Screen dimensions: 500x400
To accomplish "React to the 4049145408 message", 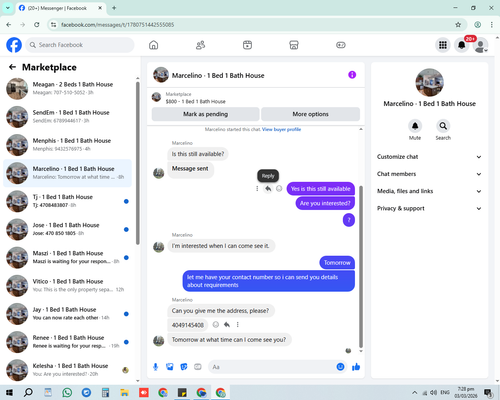I will [x=216, y=324].
